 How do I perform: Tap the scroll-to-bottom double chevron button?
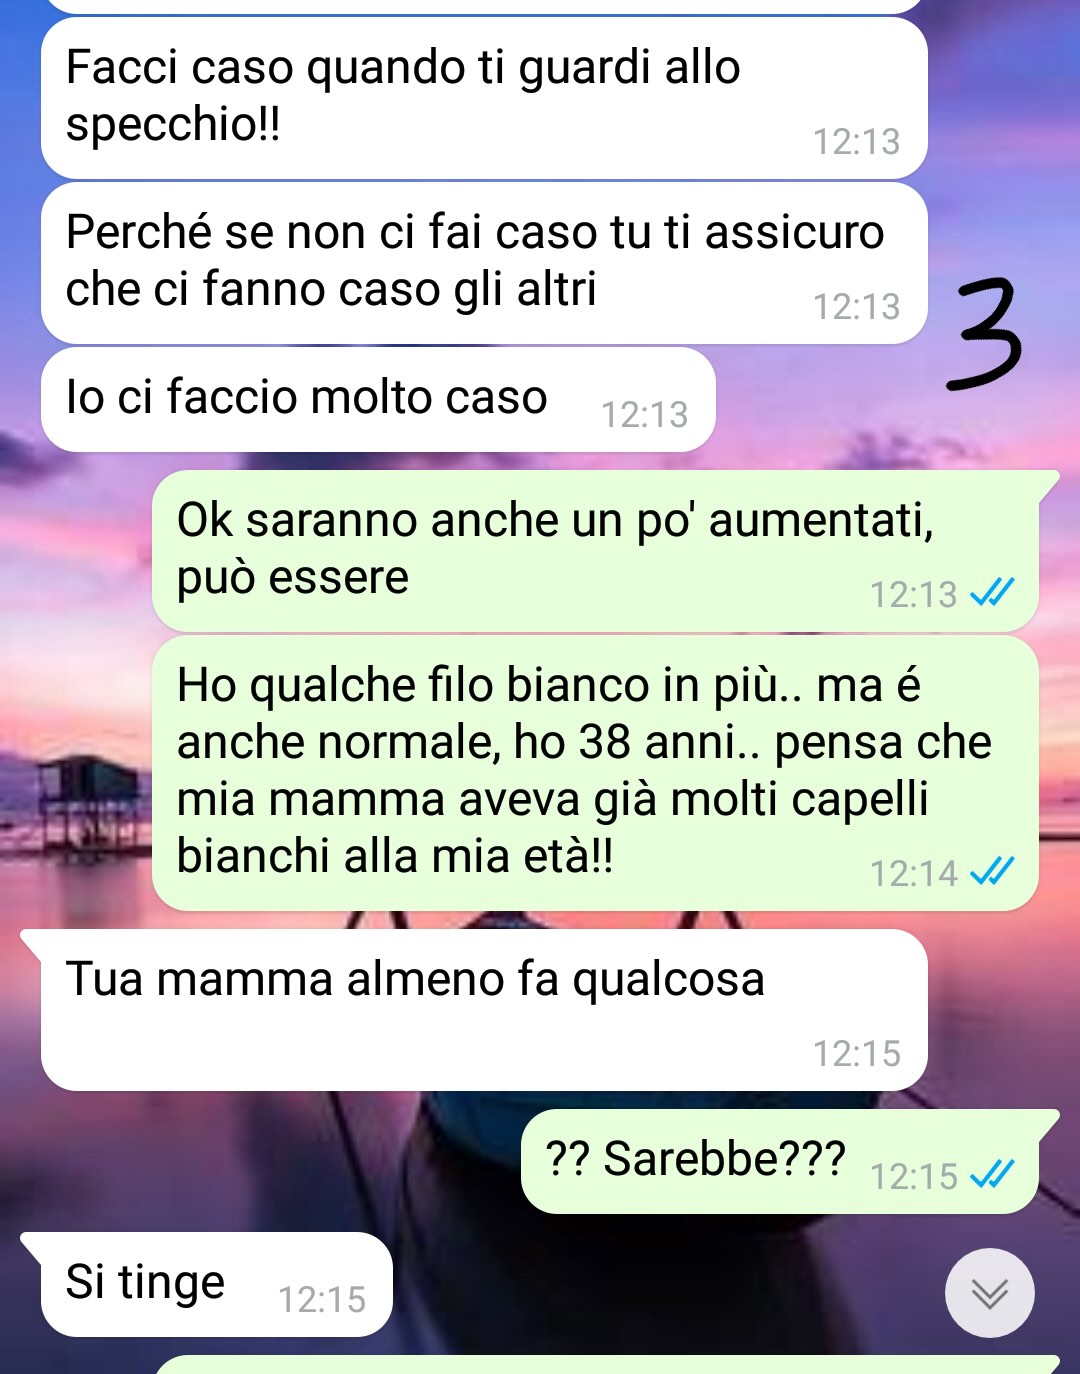coord(989,1293)
